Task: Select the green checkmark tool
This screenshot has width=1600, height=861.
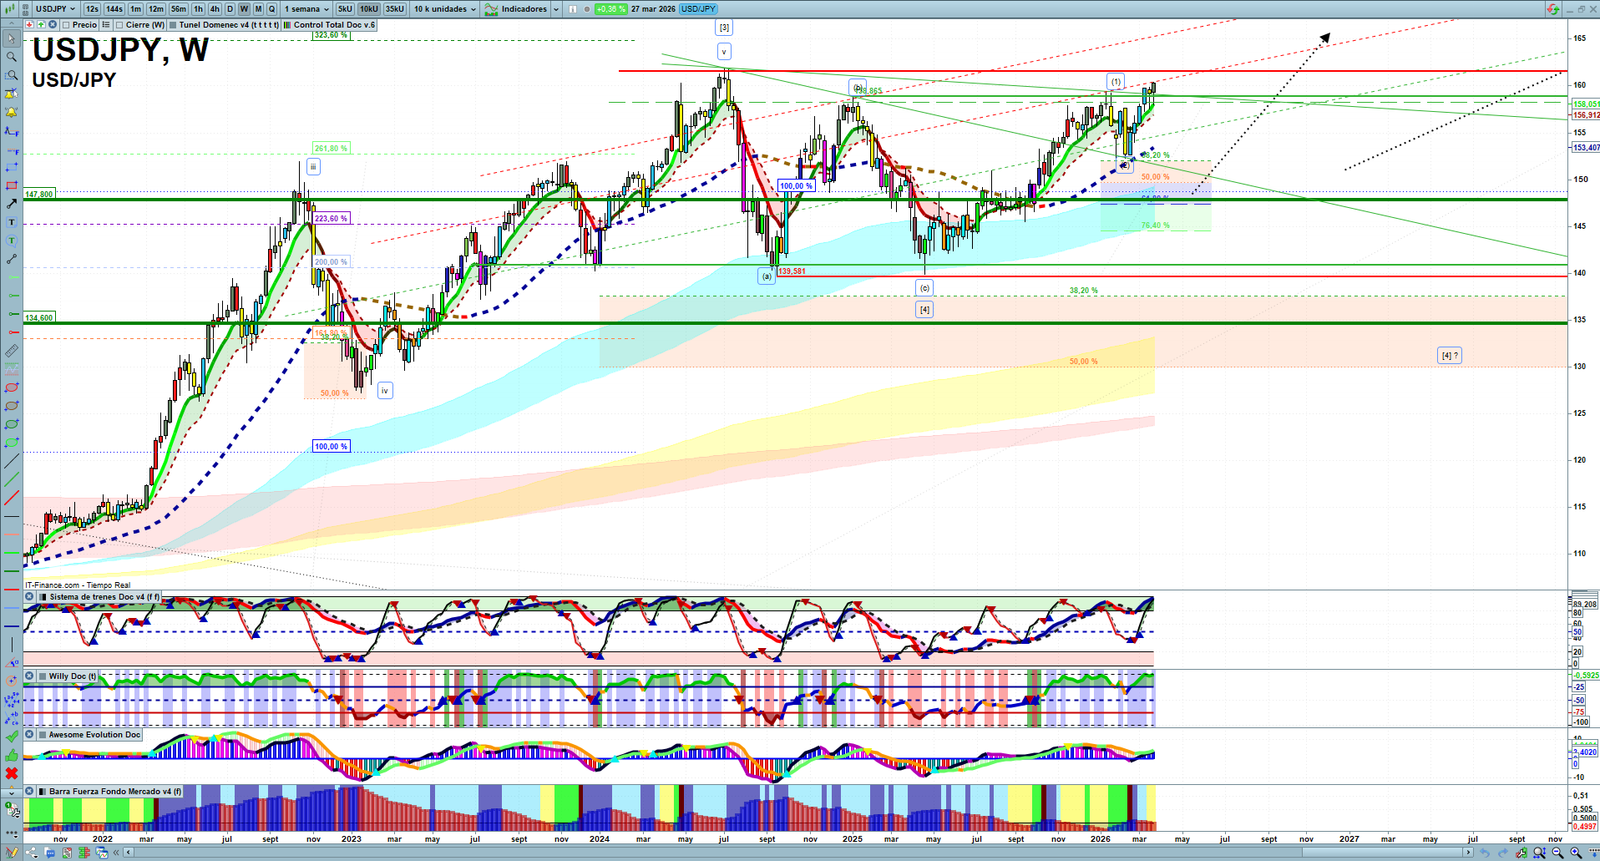Action: (x=11, y=738)
